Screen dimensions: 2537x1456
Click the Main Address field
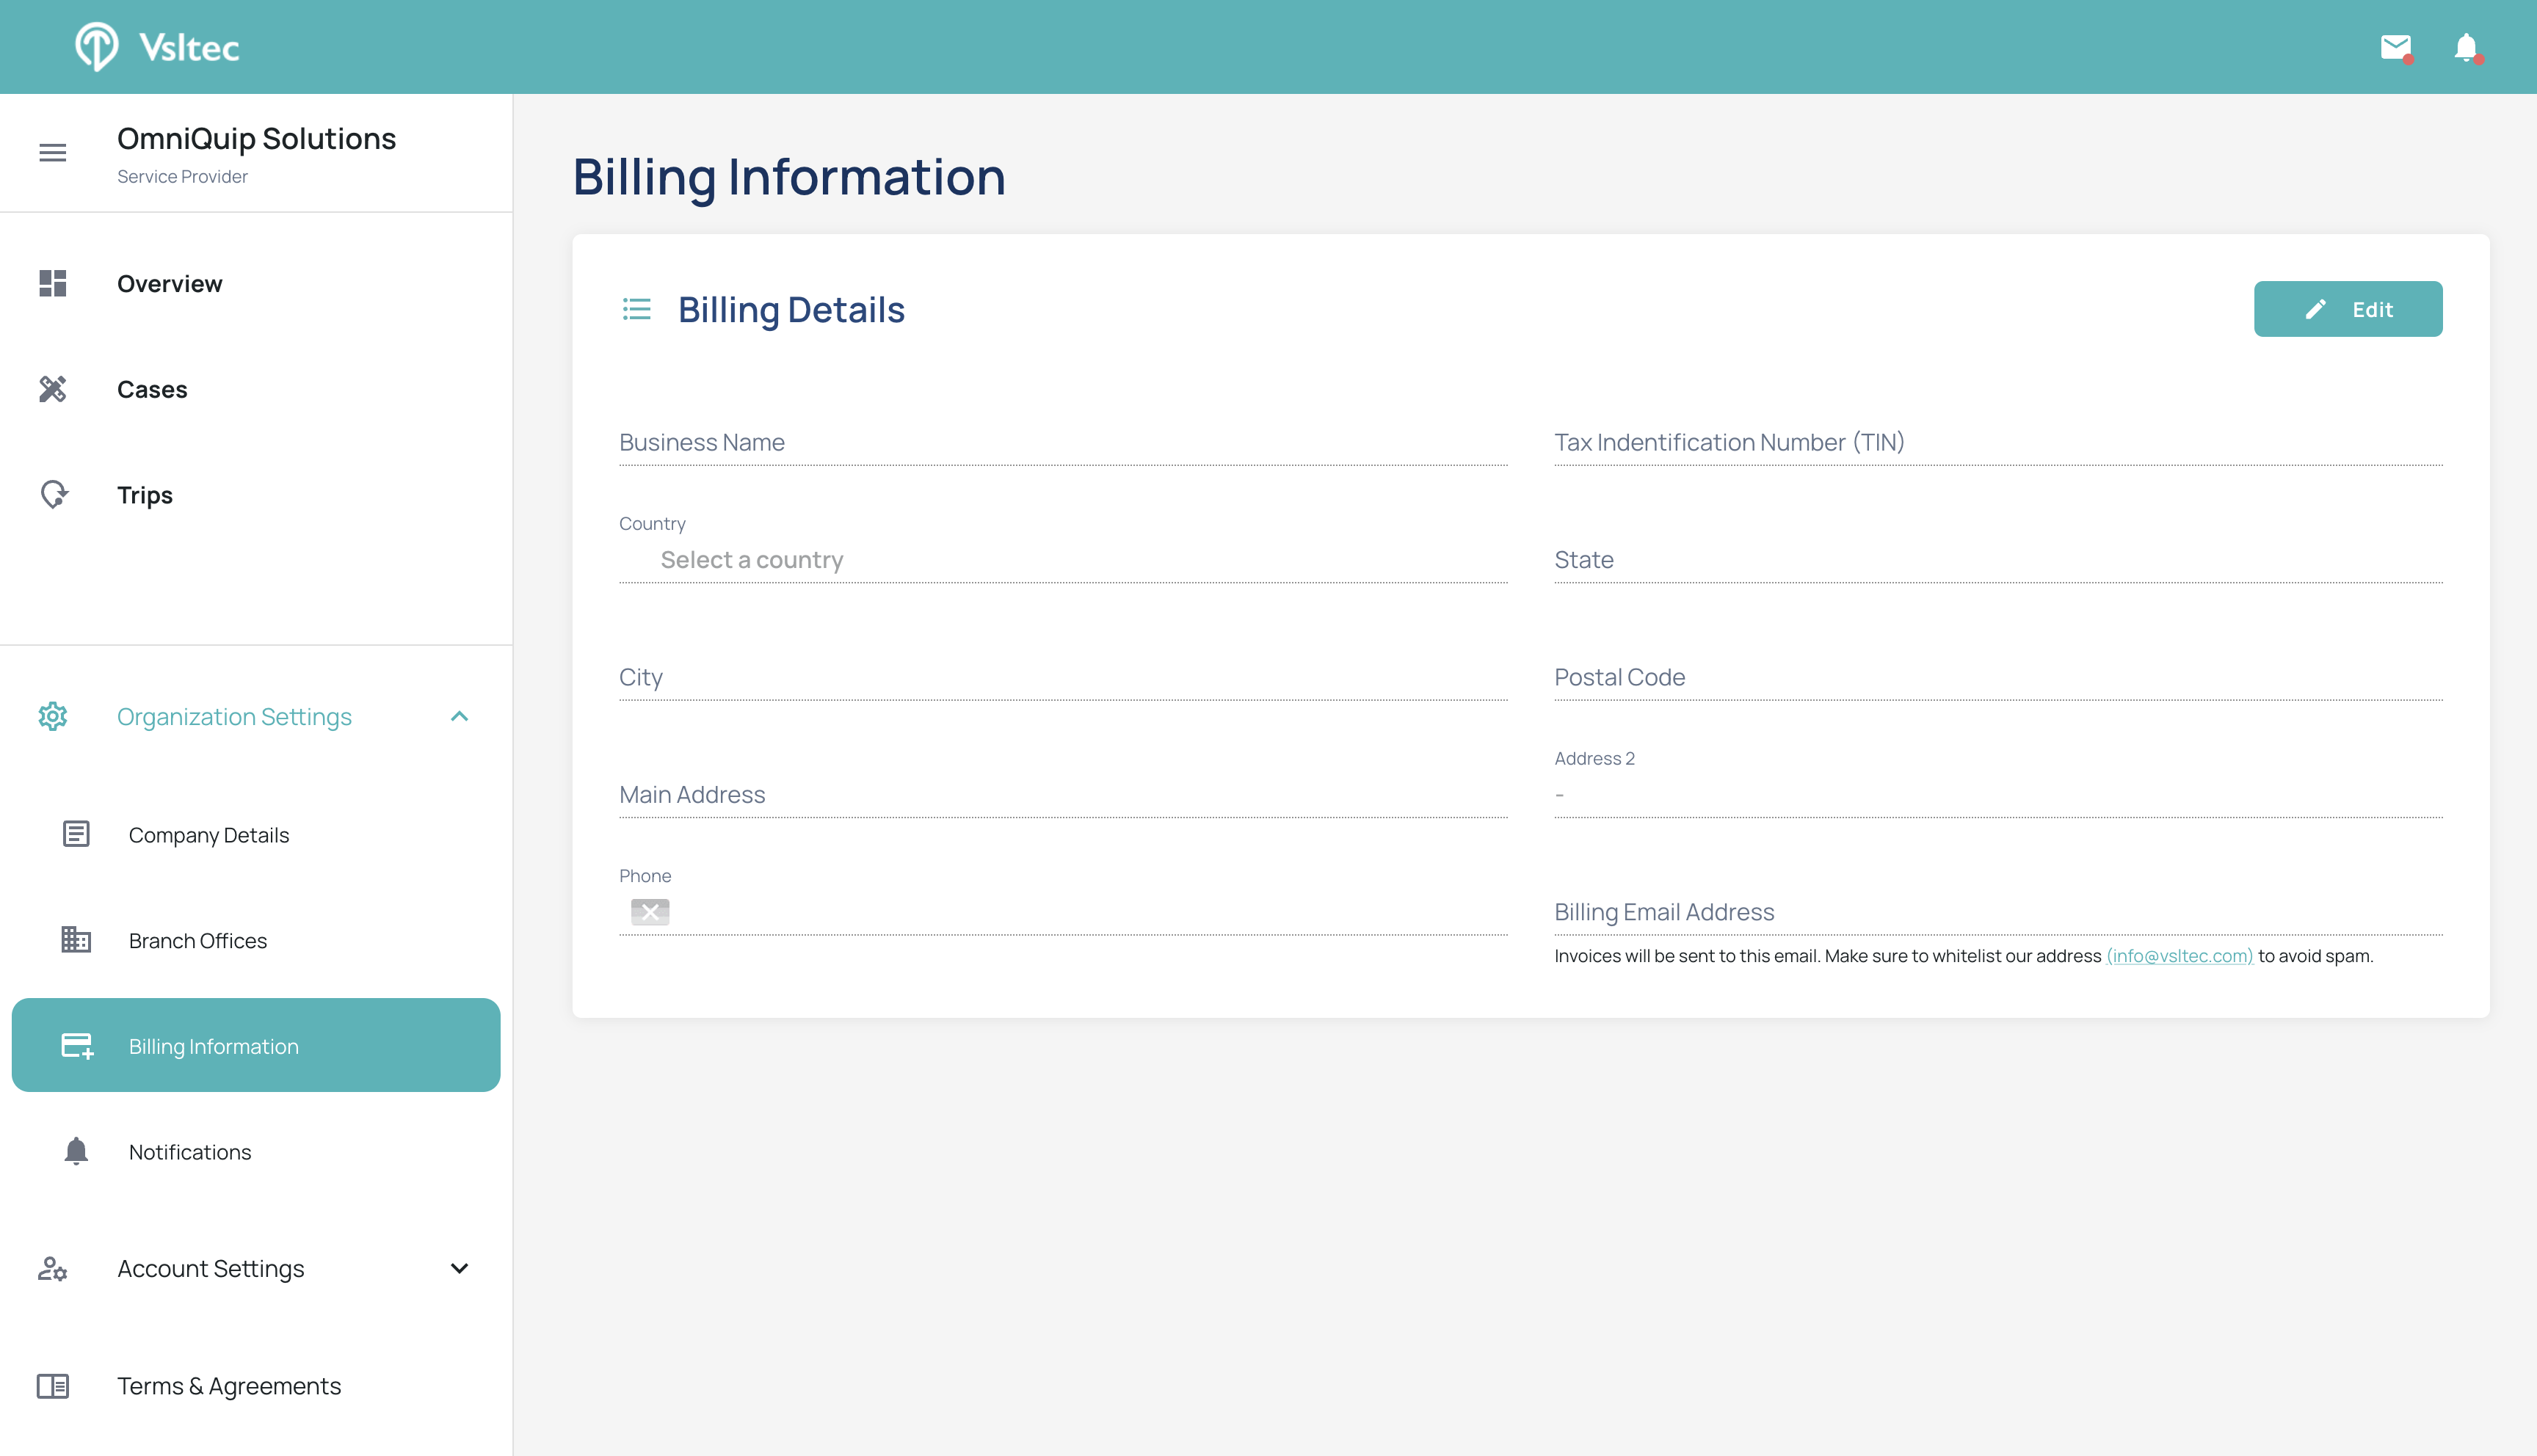click(x=1063, y=794)
